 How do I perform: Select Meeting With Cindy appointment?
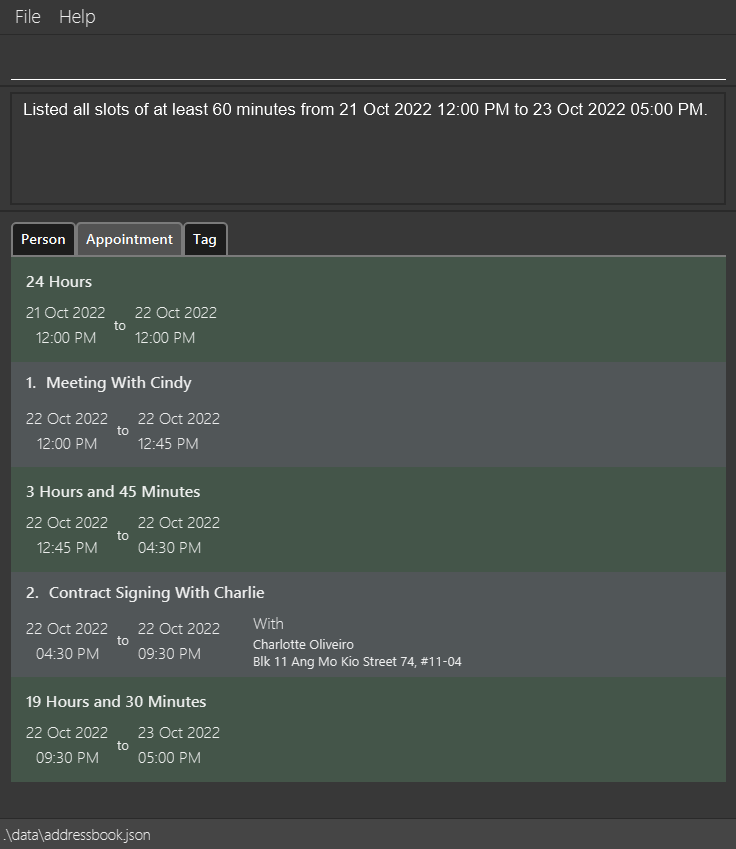pyautogui.click(x=368, y=415)
